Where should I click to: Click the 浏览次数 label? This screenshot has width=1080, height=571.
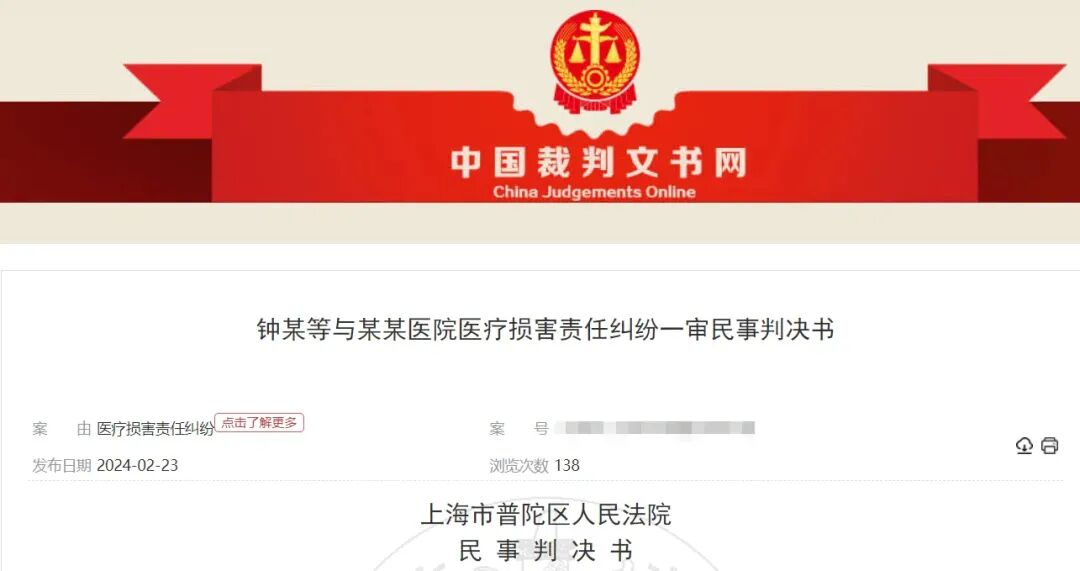pos(519,466)
